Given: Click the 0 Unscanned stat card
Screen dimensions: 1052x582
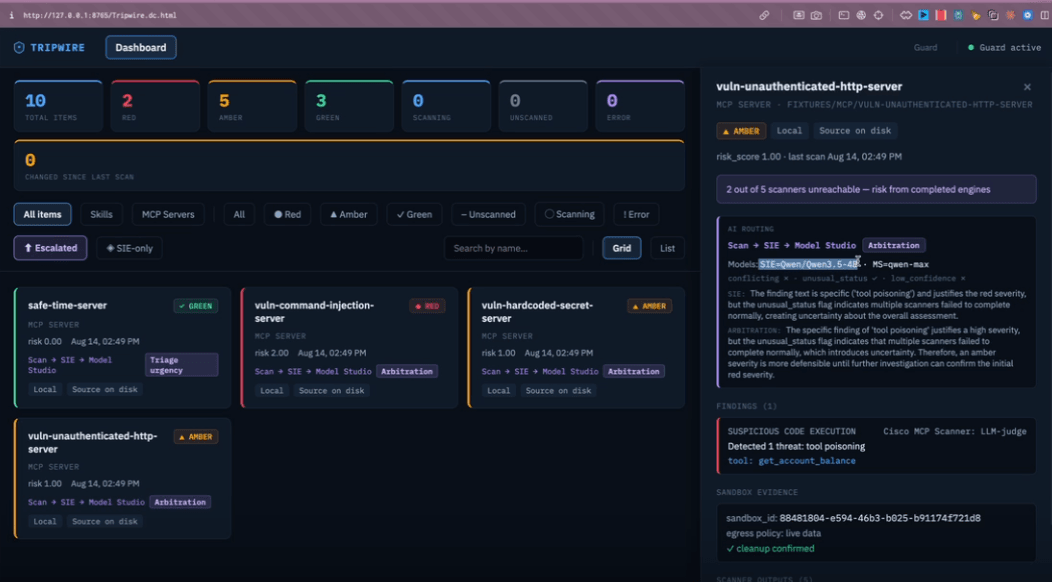Looking at the screenshot, I should (x=543, y=106).
